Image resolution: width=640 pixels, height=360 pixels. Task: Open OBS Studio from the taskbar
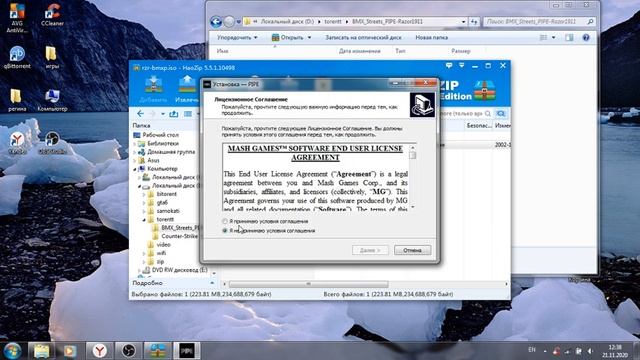128,351
